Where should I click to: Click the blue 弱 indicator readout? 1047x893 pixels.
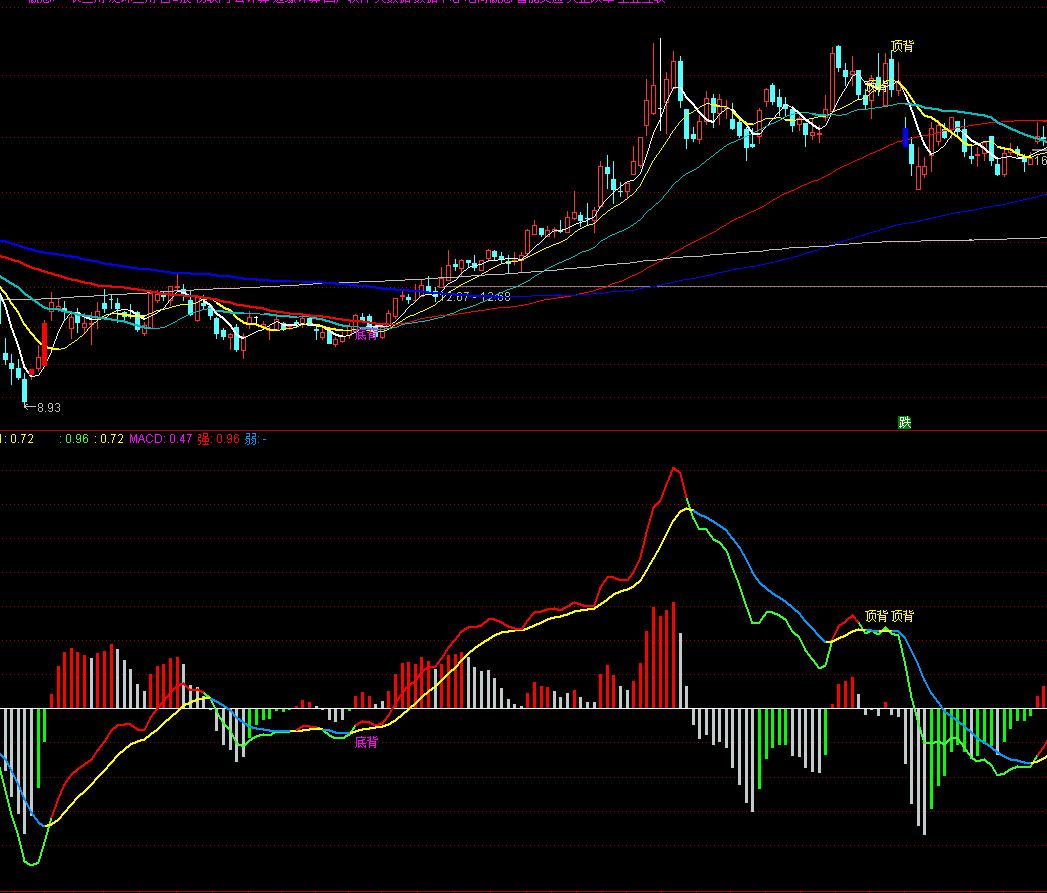[255, 438]
